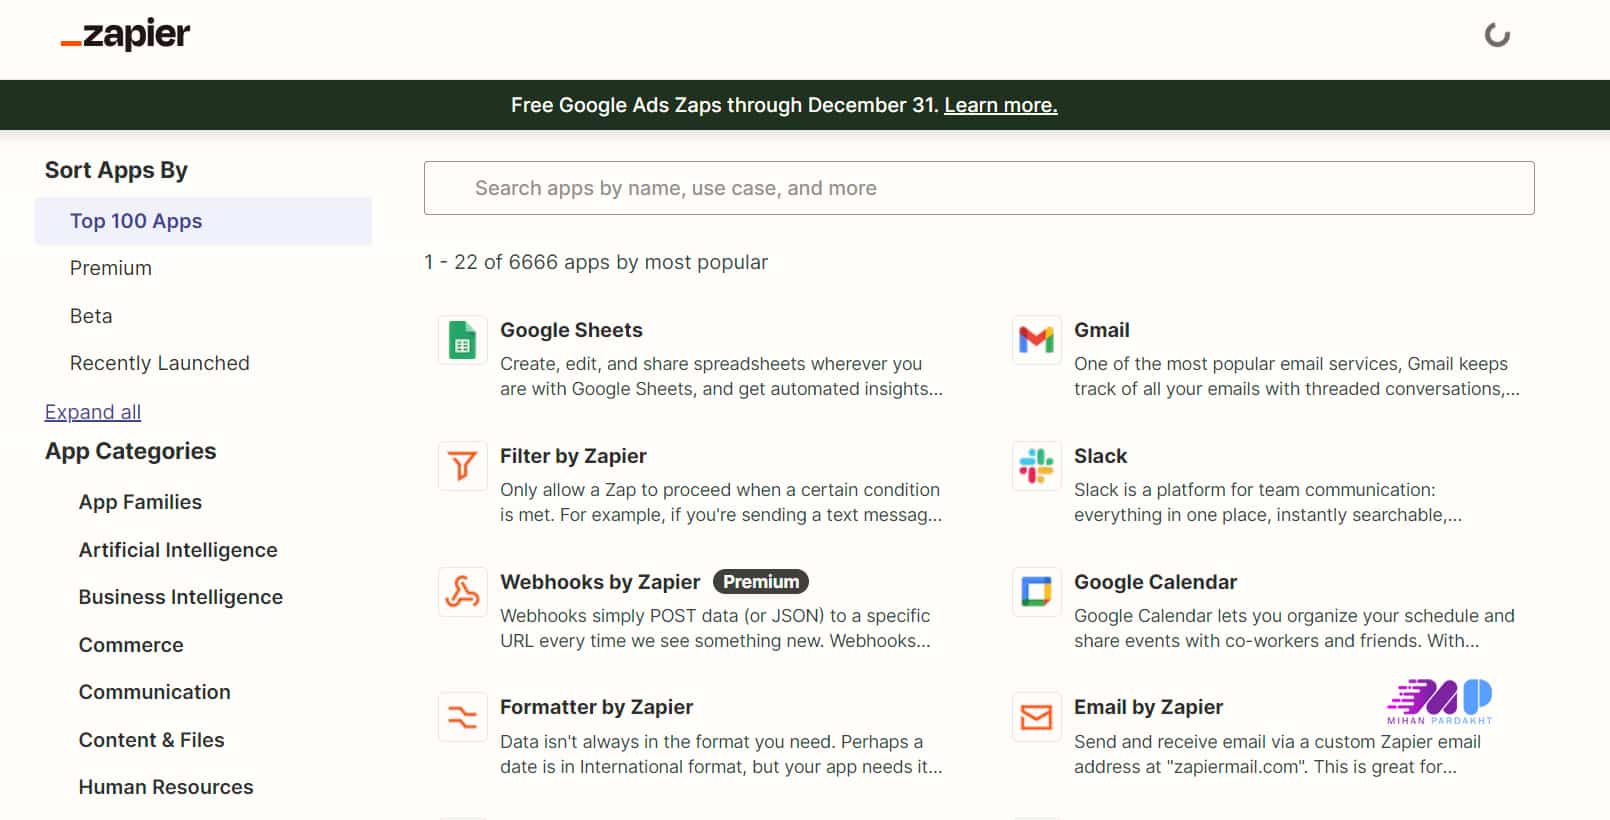Click the Google Sheets app icon
The image size is (1610, 820).
462,341
